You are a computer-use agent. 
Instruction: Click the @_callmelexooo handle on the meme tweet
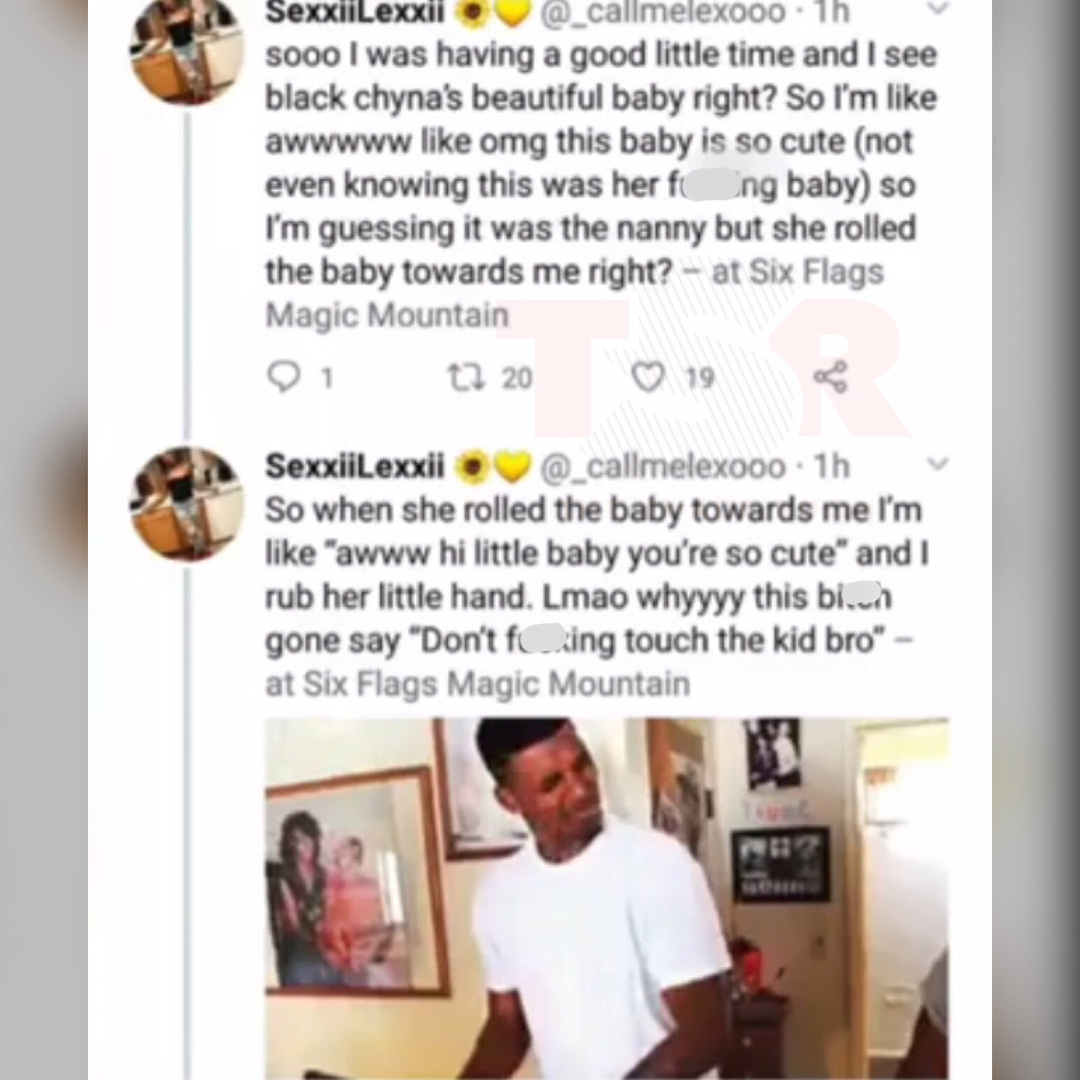[x=663, y=468]
